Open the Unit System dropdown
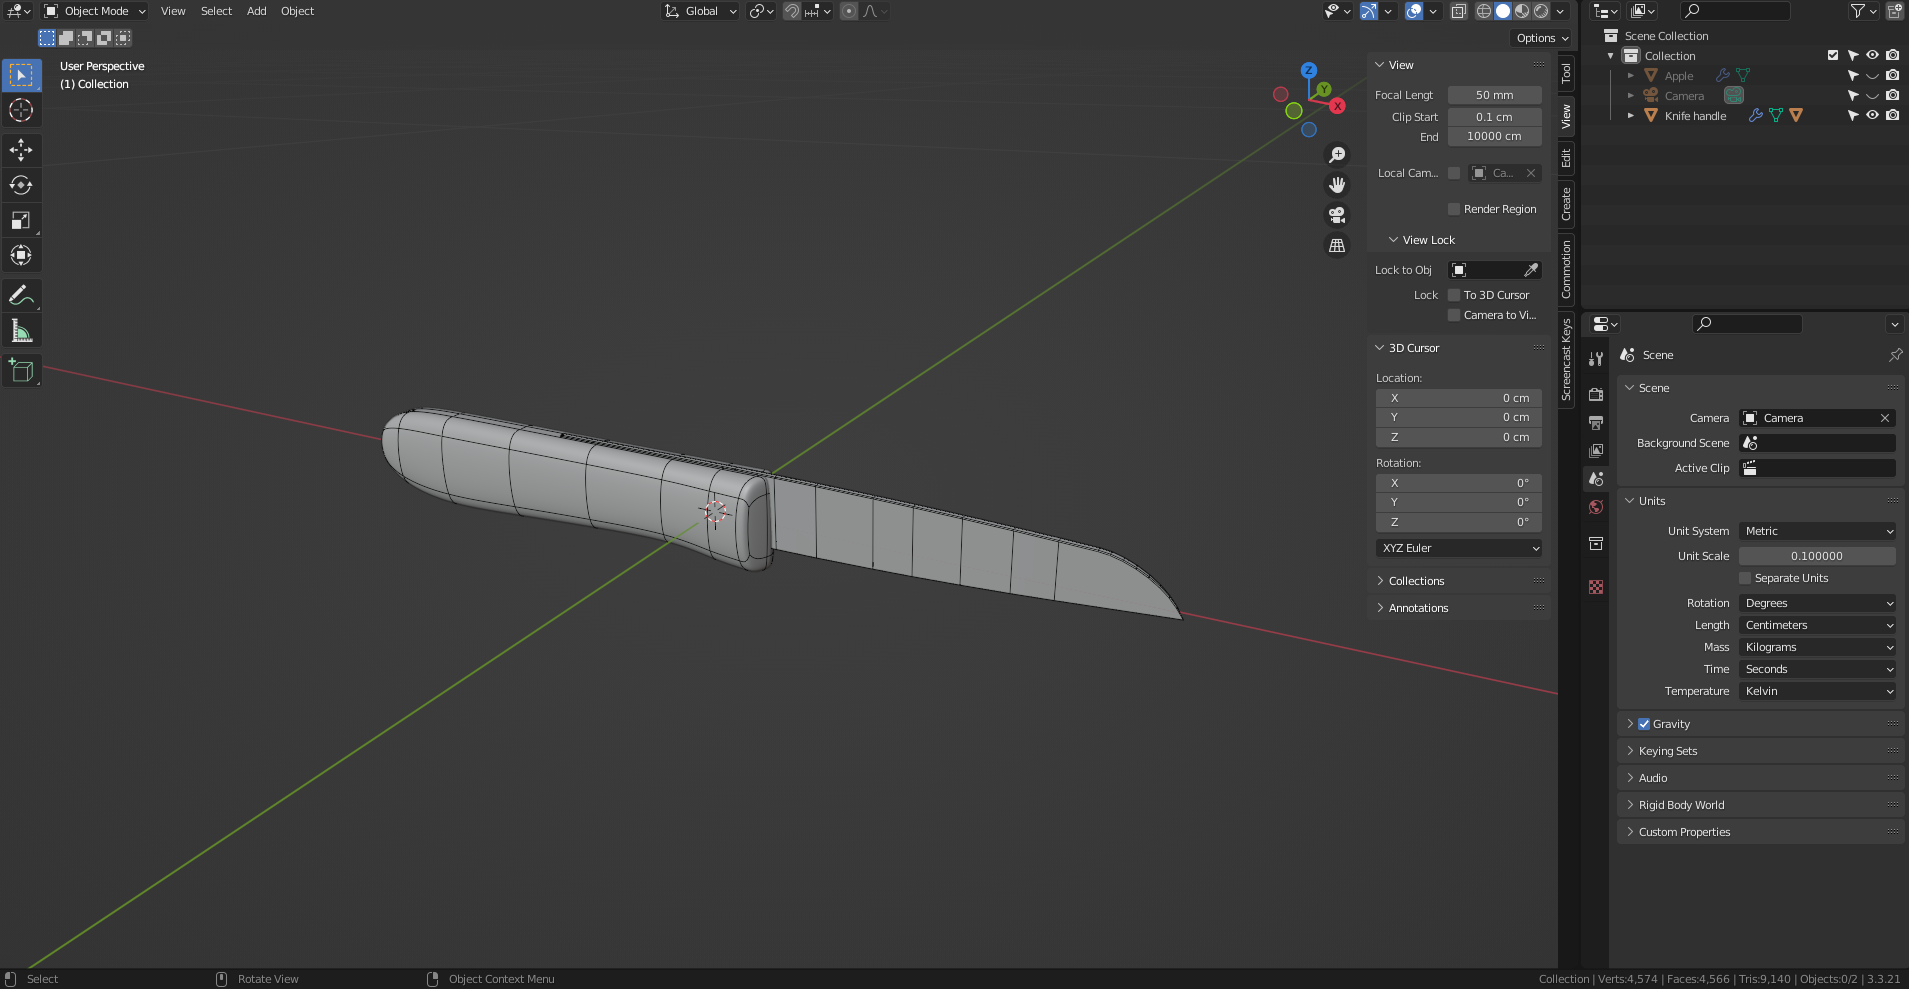 coord(1817,531)
